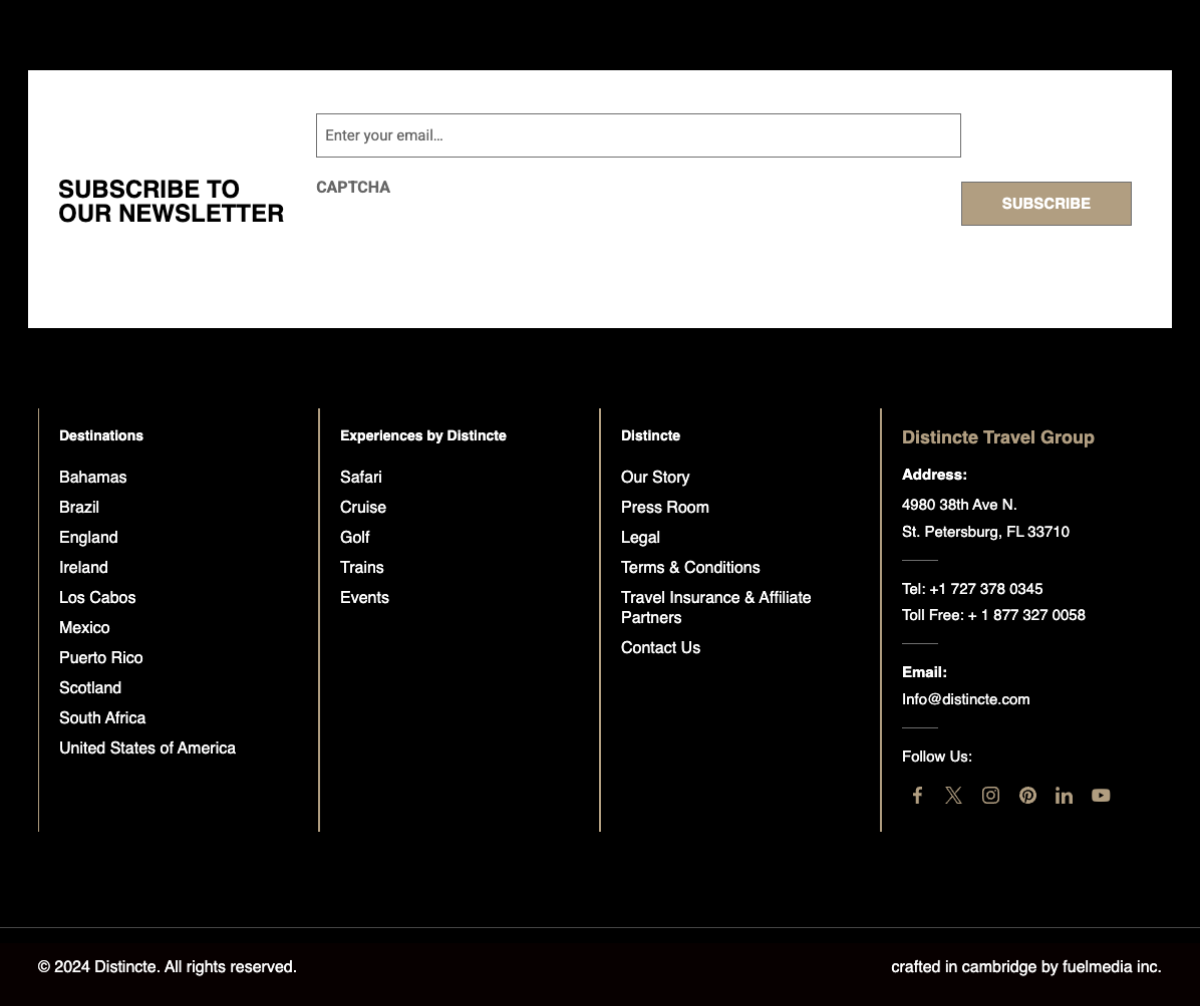1200x1006 pixels.
Task: Open the Brazil destination link
Action: (x=79, y=507)
